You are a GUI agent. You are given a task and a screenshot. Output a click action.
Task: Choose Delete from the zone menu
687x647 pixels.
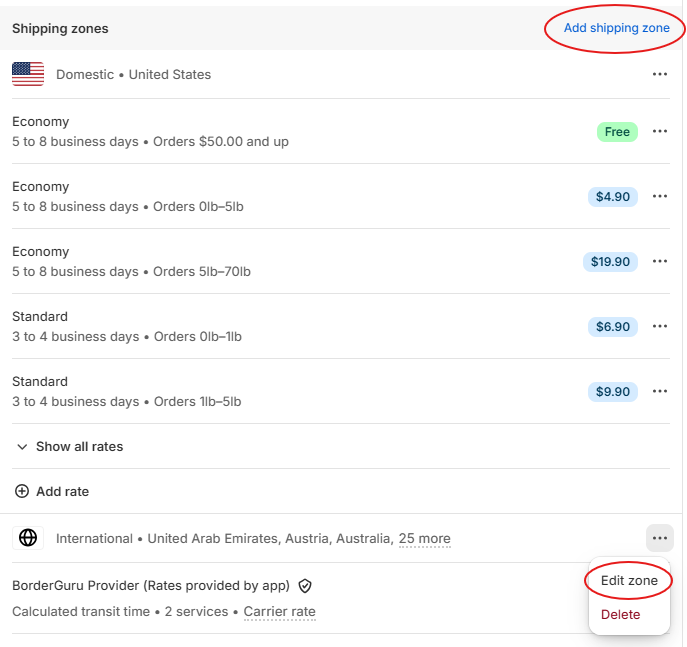click(x=620, y=614)
